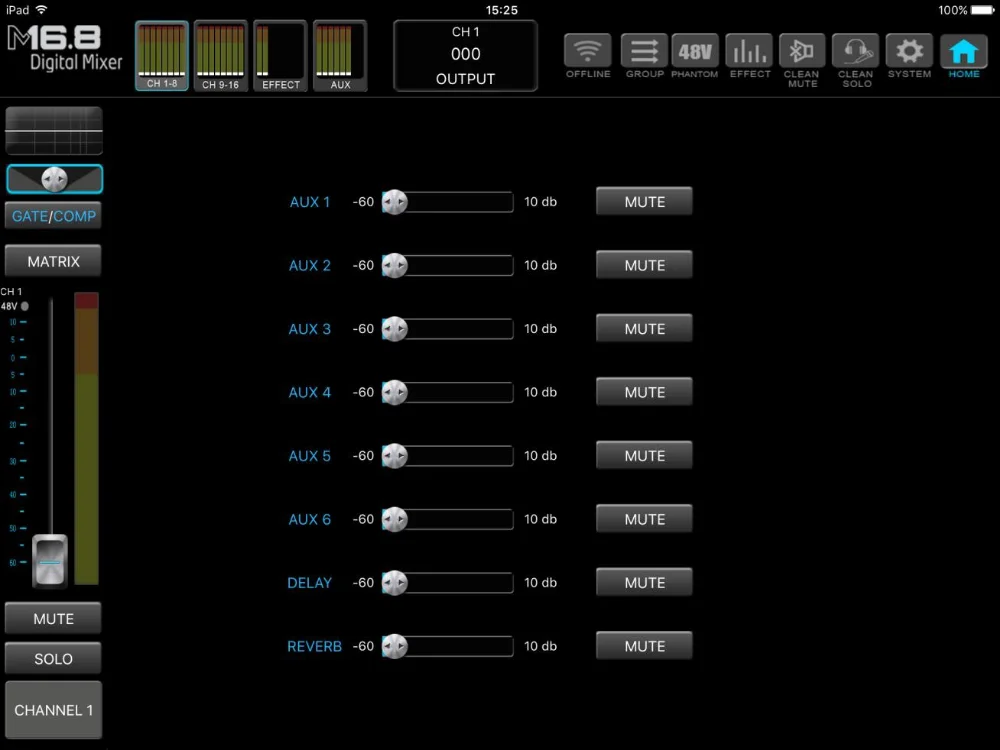1000x750 pixels.
Task: Tap the iPad Wi-Fi status icon
Action: tap(41, 10)
